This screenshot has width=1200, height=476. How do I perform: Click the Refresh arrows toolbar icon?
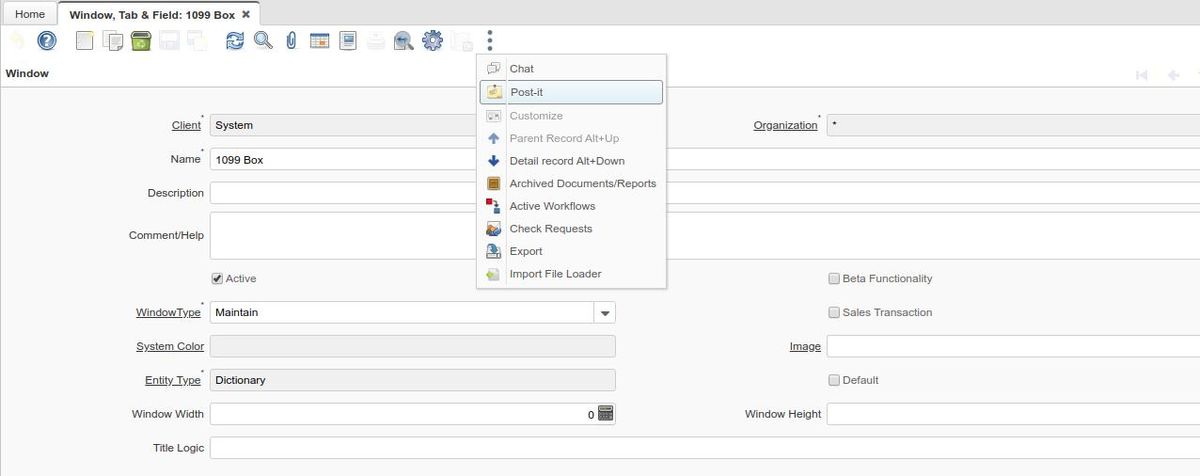[x=235, y=41]
